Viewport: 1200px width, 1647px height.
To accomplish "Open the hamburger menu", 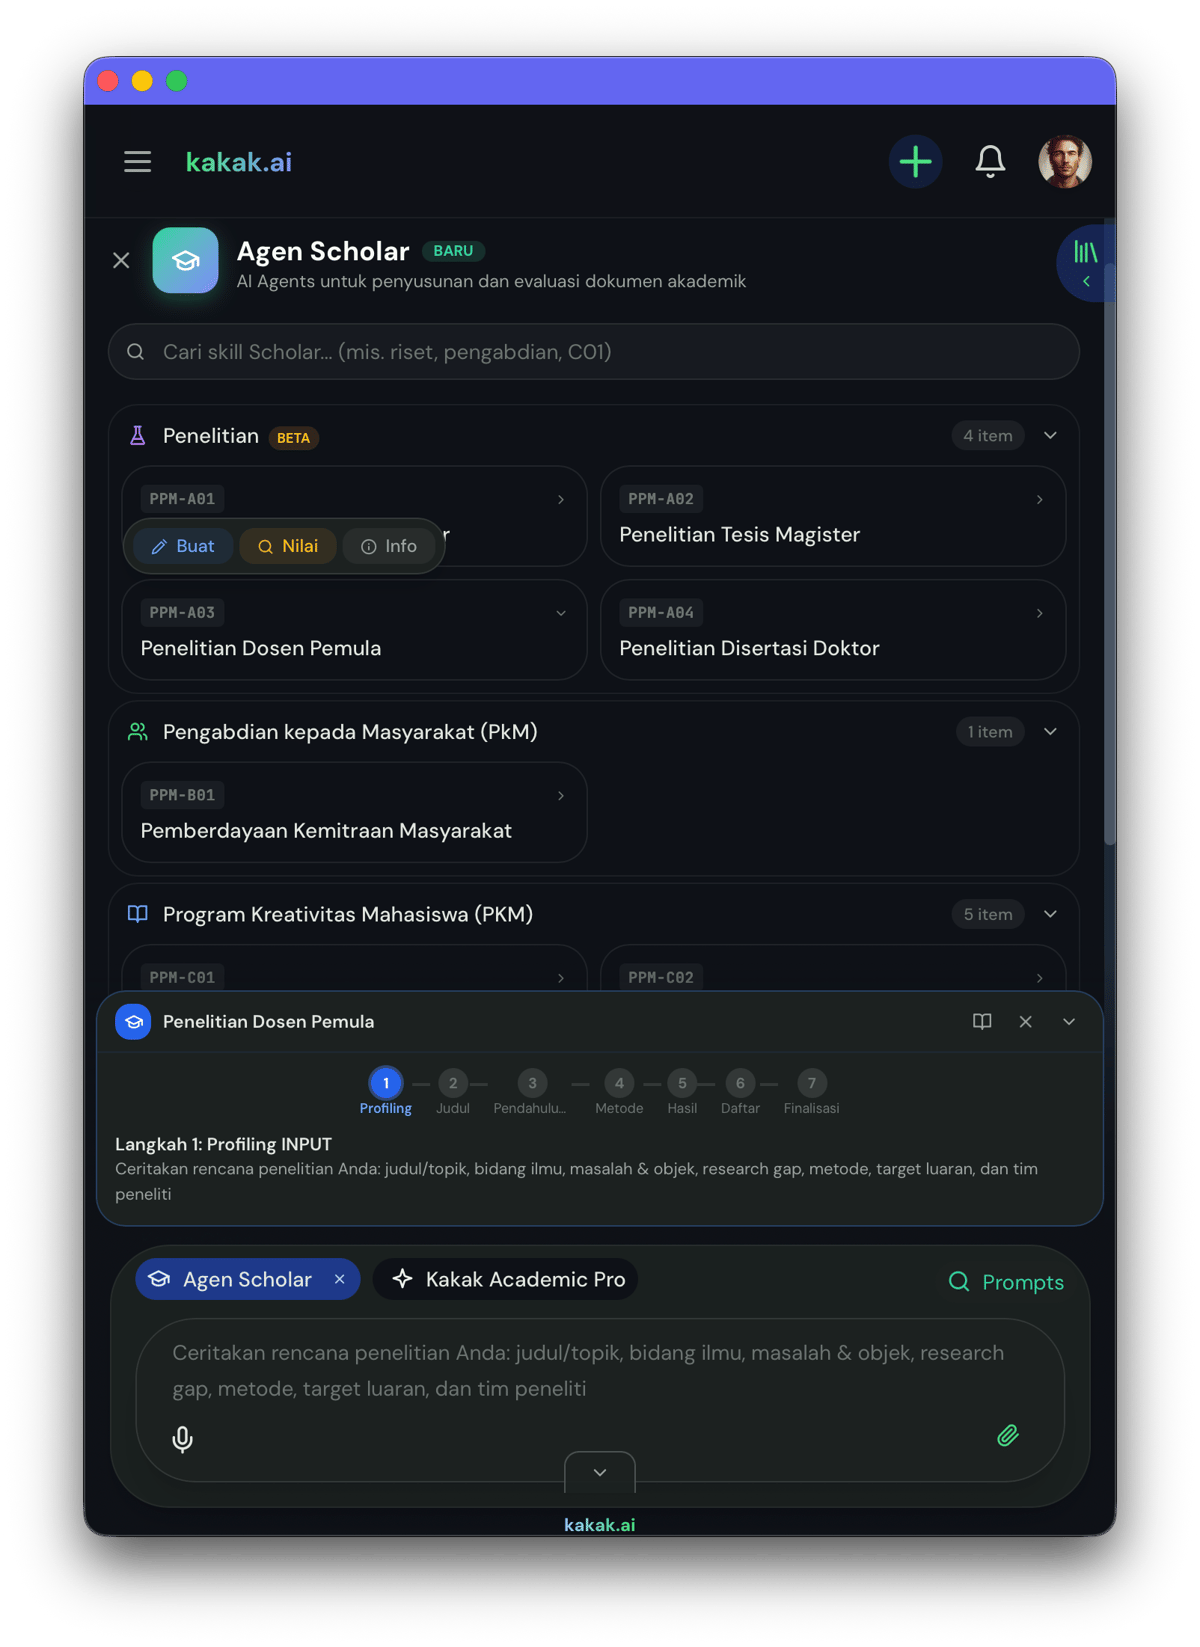I will click(137, 162).
